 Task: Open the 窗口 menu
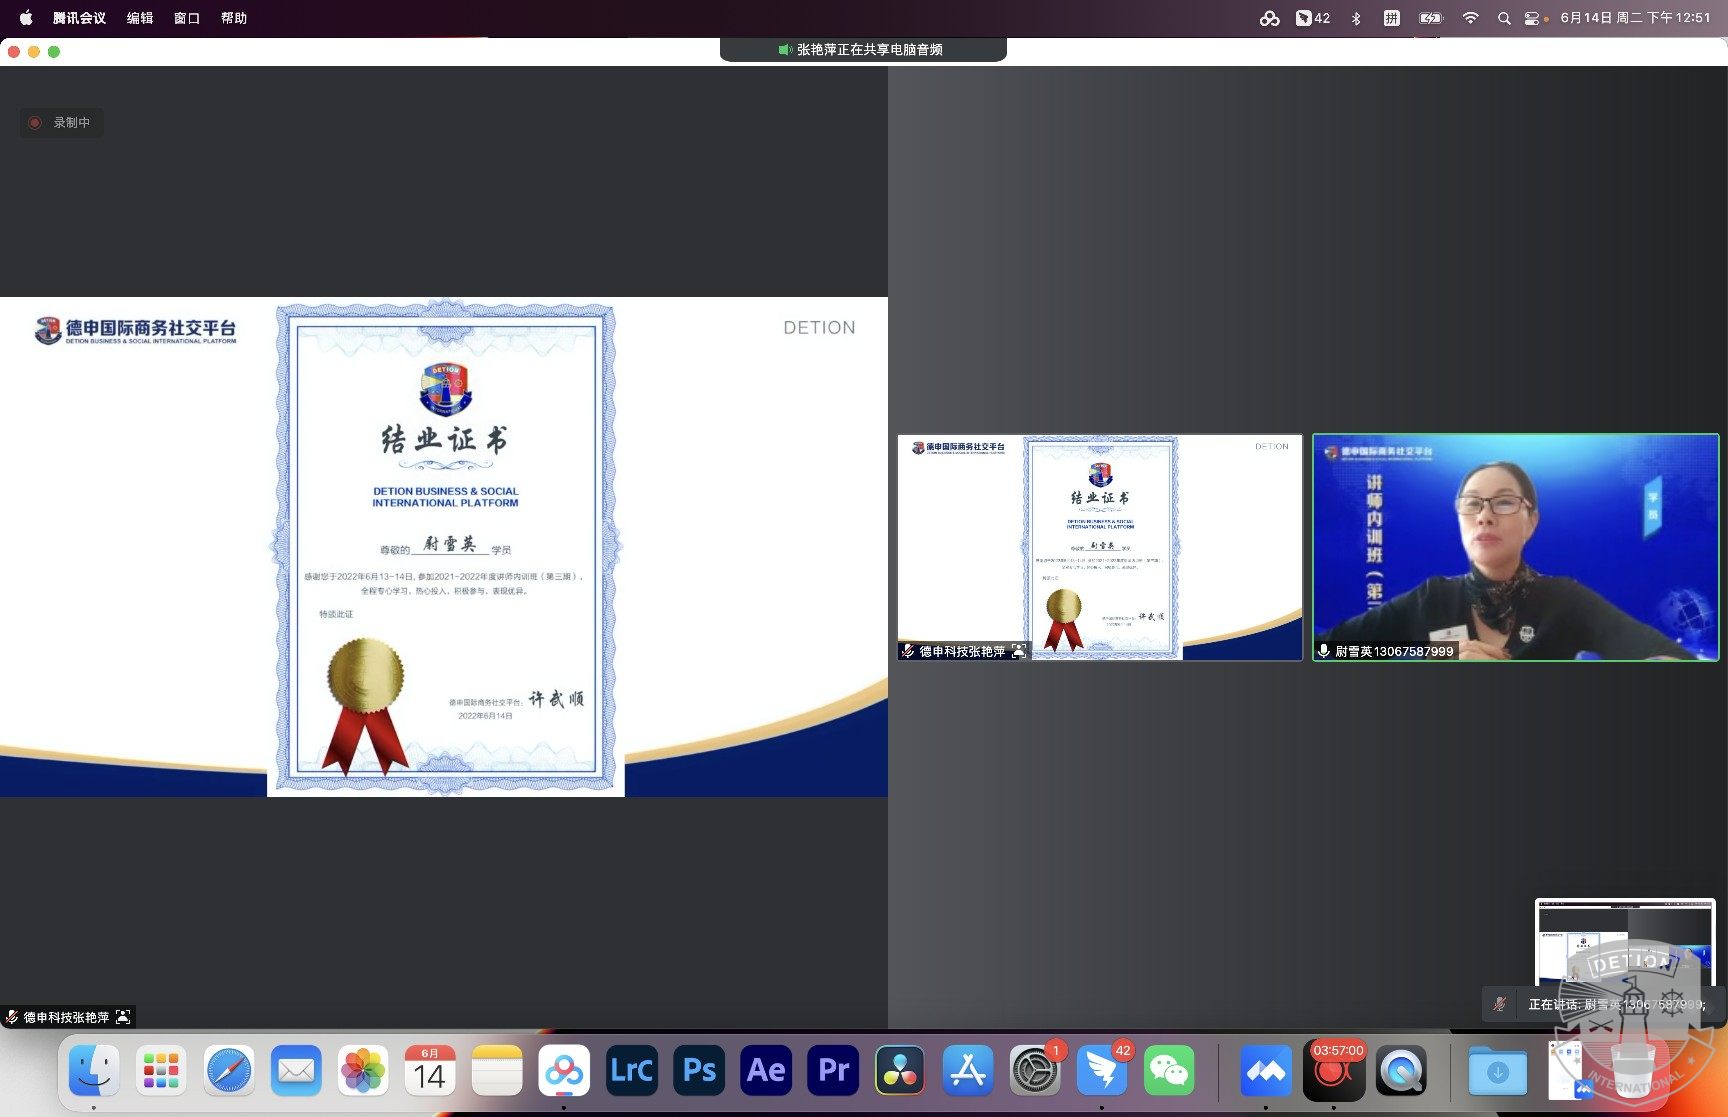(187, 18)
